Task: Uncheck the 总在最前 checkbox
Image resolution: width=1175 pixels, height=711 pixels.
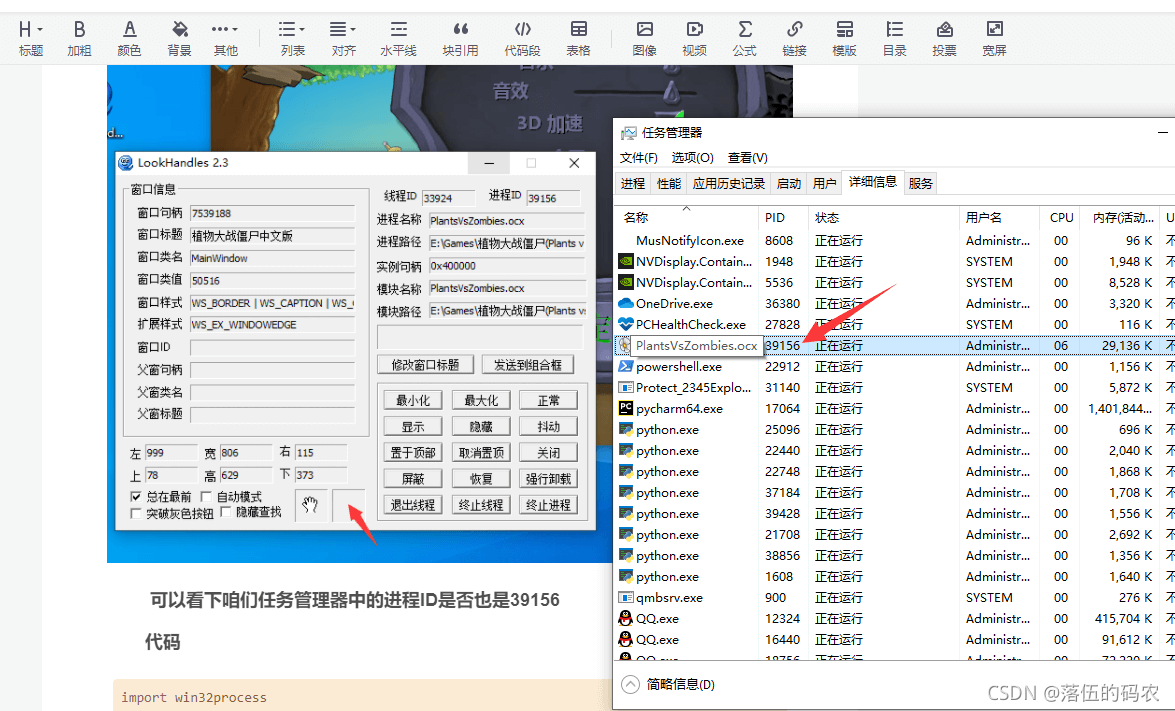Action: click(x=136, y=497)
